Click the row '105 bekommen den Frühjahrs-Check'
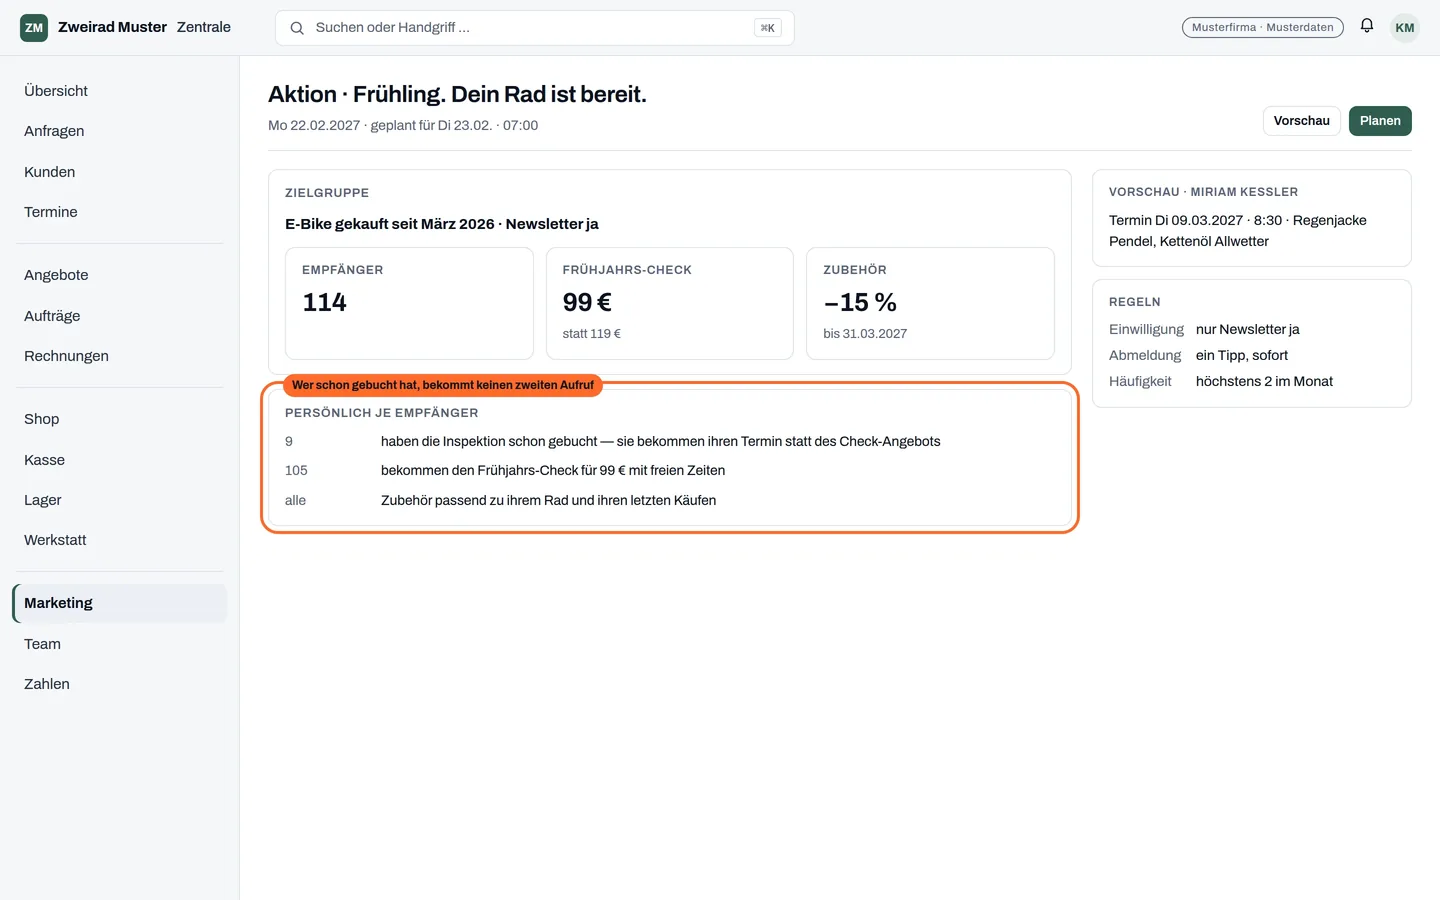The width and height of the screenshot is (1440, 900). click(670, 470)
